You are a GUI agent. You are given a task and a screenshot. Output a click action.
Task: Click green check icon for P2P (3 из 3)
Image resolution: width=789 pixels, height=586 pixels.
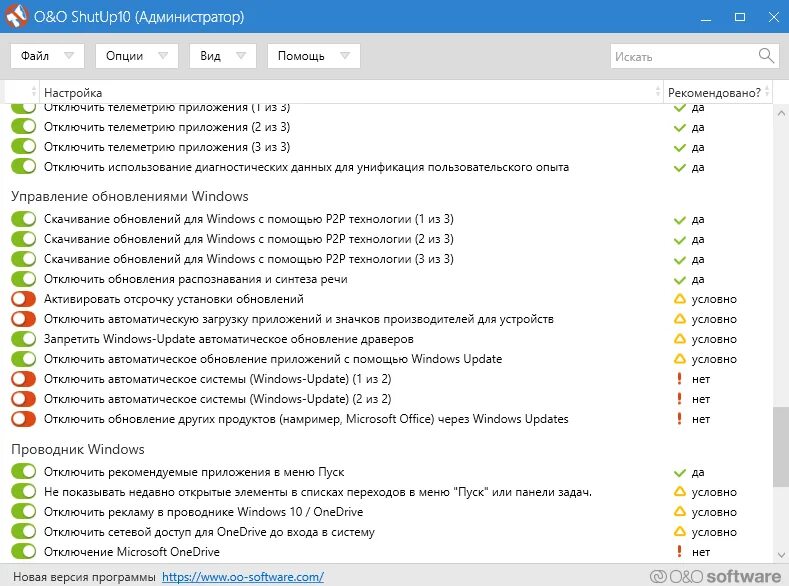click(x=680, y=260)
